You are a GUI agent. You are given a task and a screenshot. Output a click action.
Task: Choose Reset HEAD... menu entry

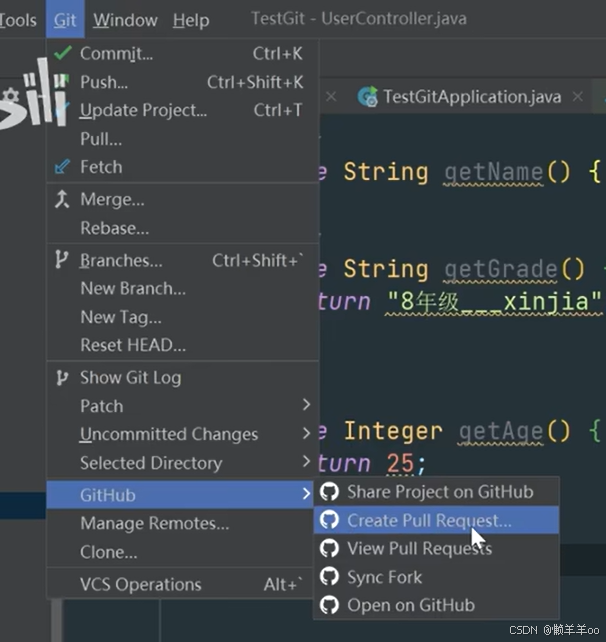point(183,345)
